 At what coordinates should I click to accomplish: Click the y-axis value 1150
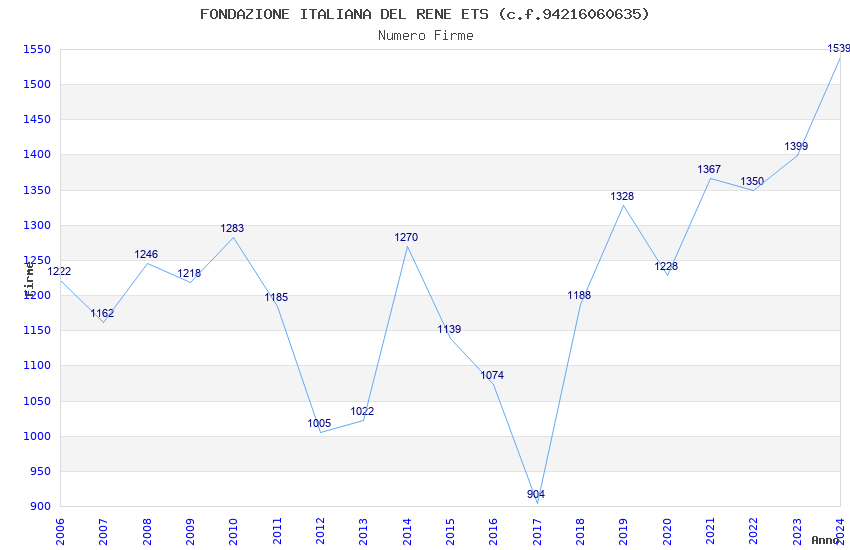coord(37,331)
